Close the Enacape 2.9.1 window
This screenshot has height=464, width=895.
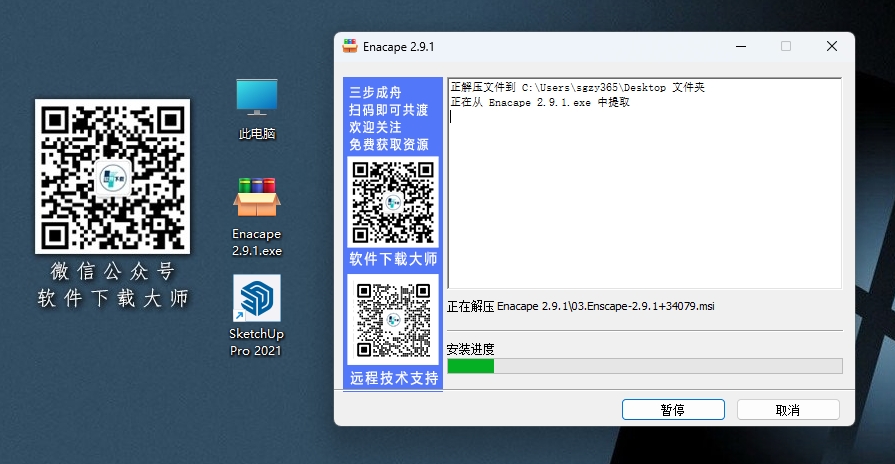(x=832, y=46)
